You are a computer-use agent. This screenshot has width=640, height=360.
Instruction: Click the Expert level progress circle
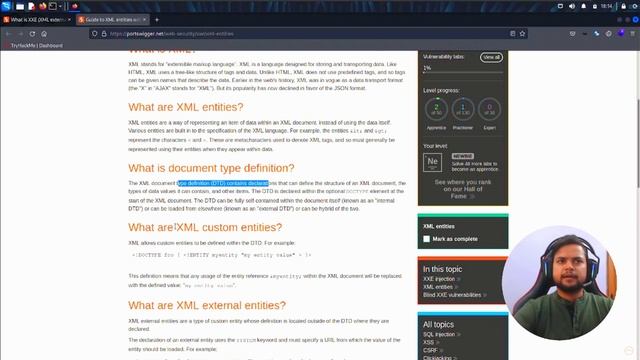click(489, 109)
